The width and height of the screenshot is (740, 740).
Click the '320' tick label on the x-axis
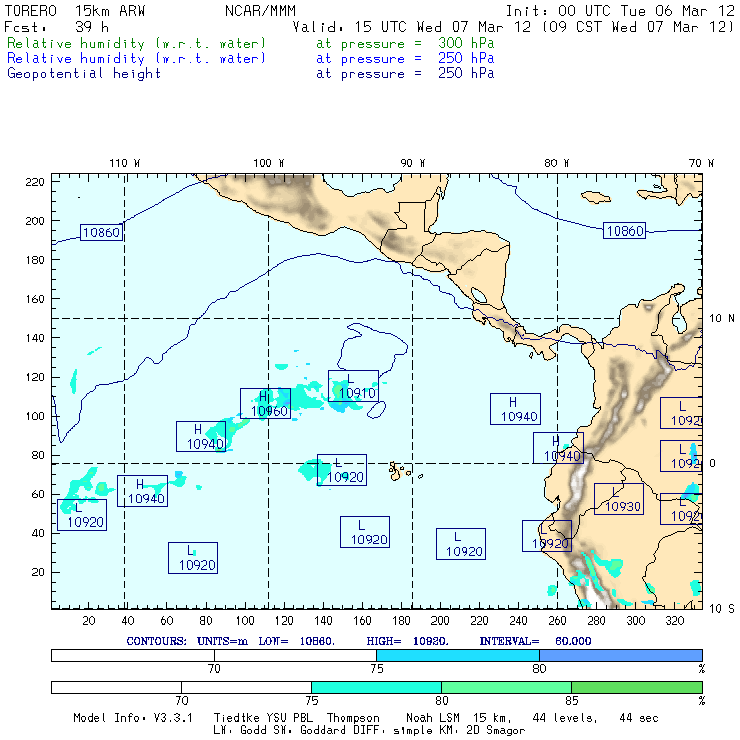click(x=674, y=621)
